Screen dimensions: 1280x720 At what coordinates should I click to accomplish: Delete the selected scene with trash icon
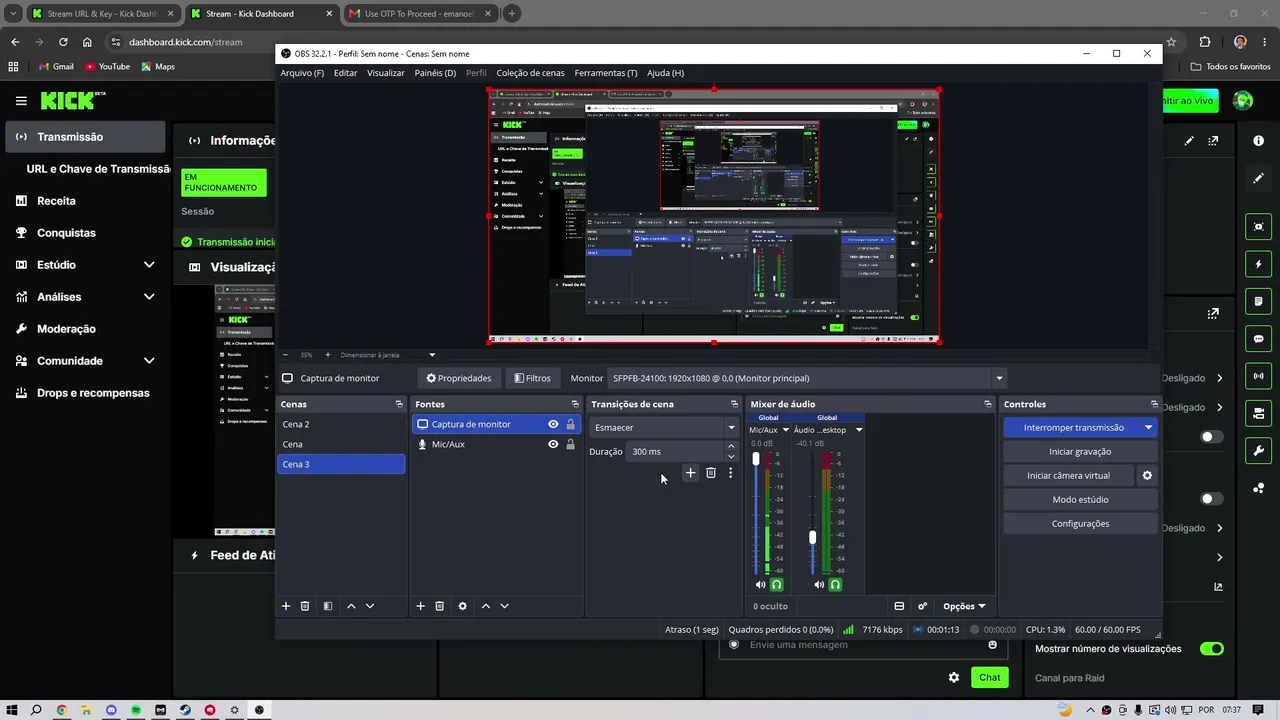305,606
